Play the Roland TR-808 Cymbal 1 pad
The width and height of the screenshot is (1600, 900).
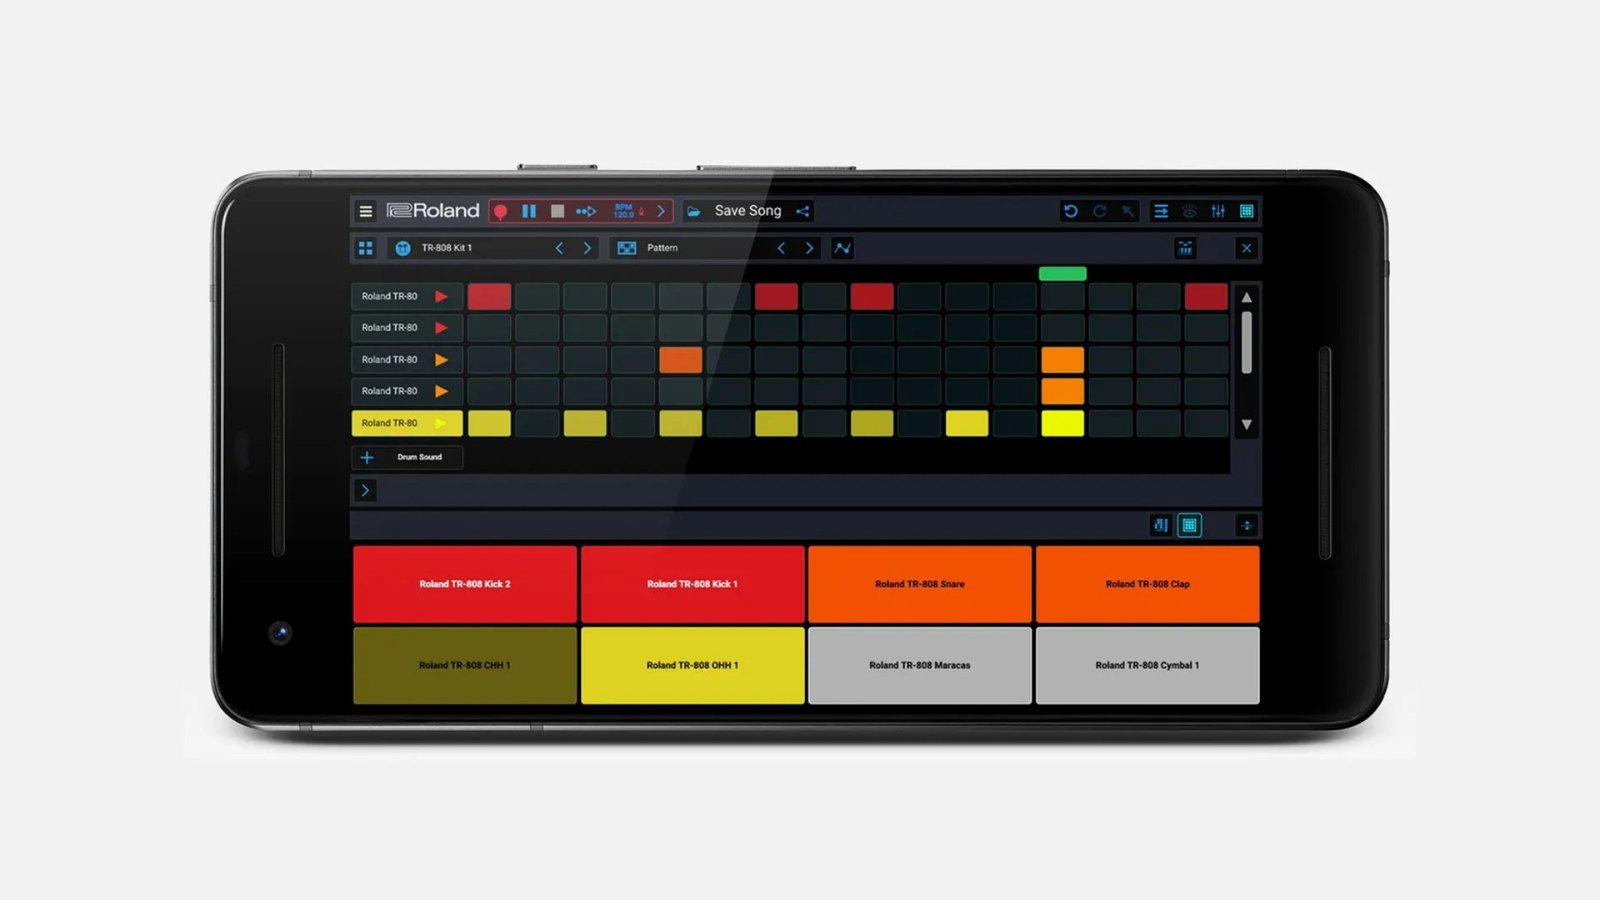1147,665
